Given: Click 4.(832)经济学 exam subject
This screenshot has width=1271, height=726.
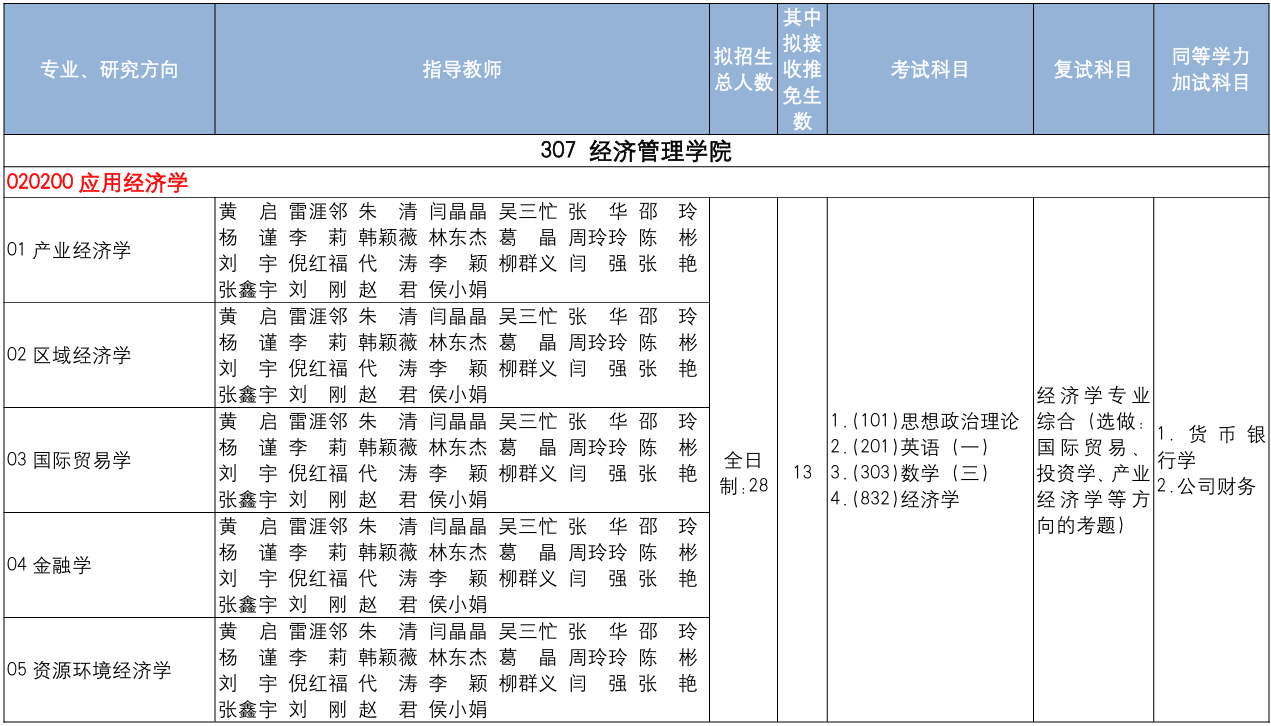Looking at the screenshot, I should pyautogui.click(x=895, y=499).
